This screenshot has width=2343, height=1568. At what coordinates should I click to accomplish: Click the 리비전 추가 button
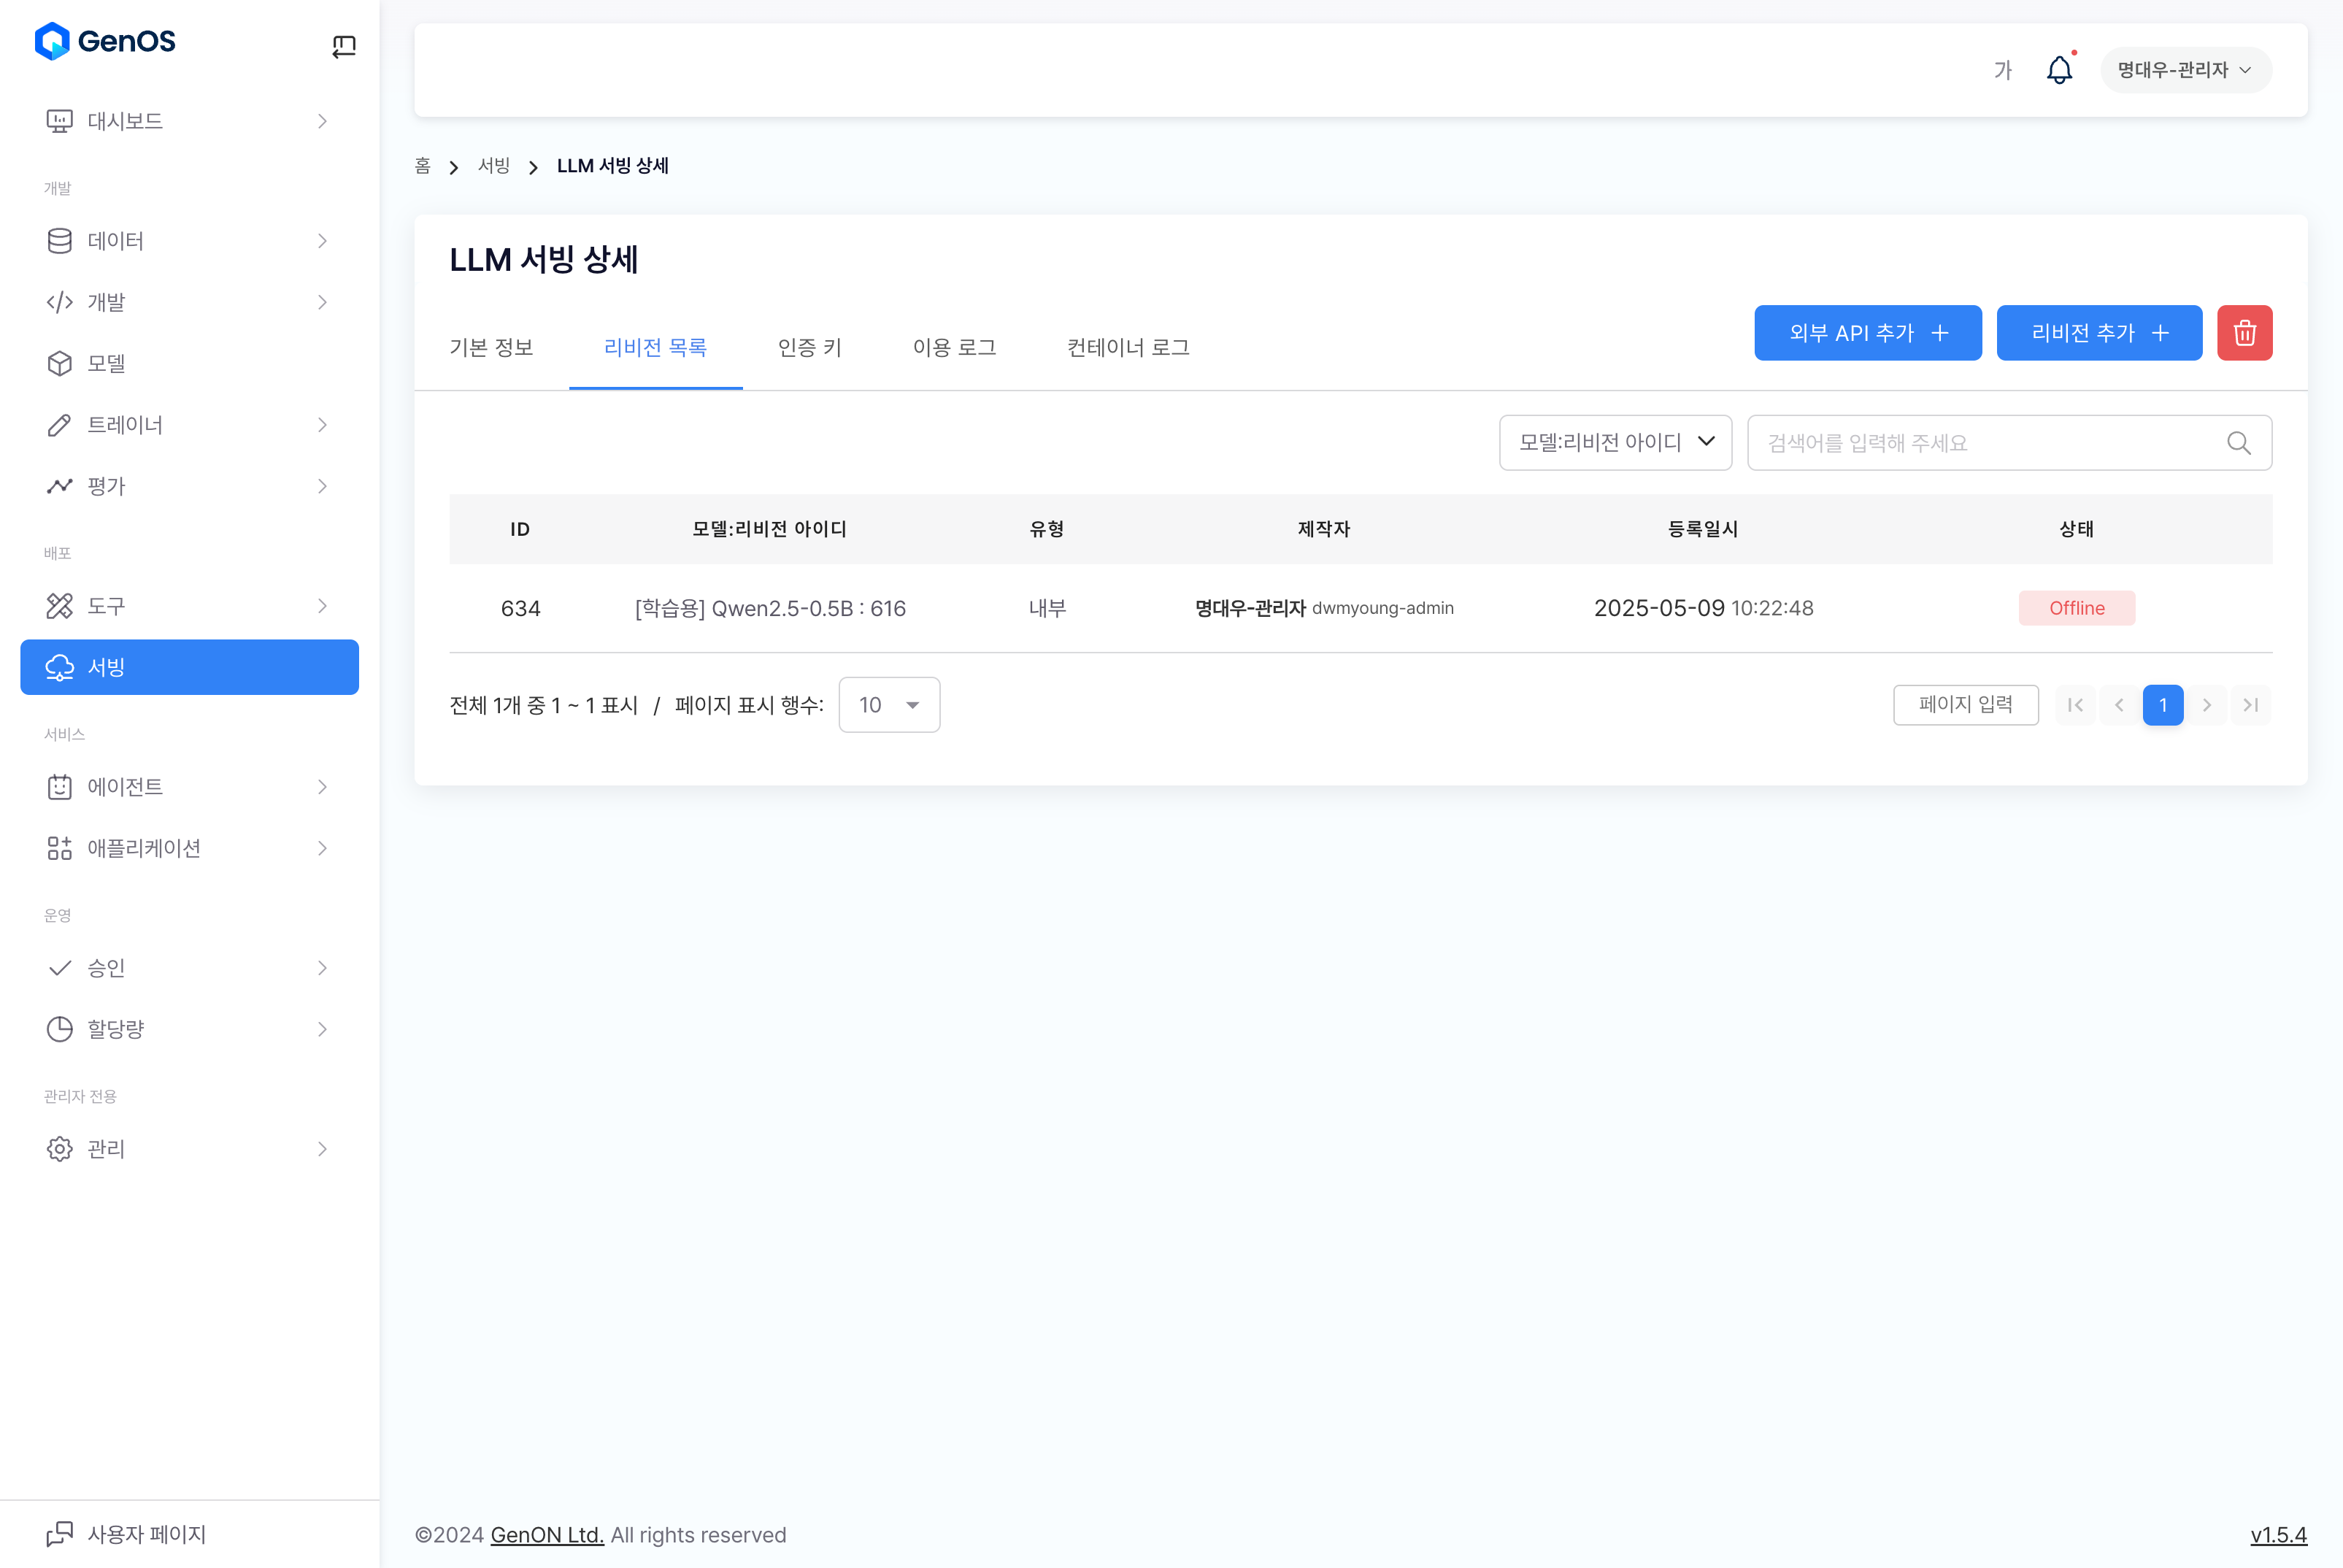[x=2098, y=333]
